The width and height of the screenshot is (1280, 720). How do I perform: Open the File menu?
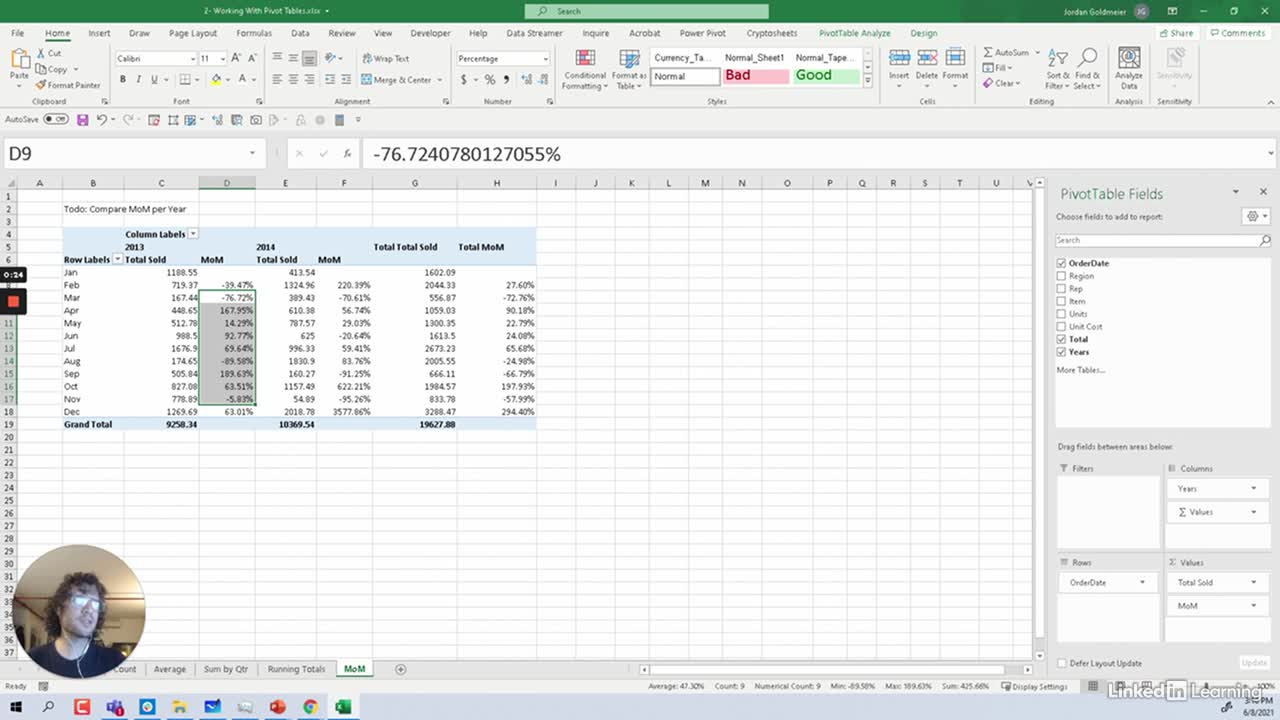point(18,33)
